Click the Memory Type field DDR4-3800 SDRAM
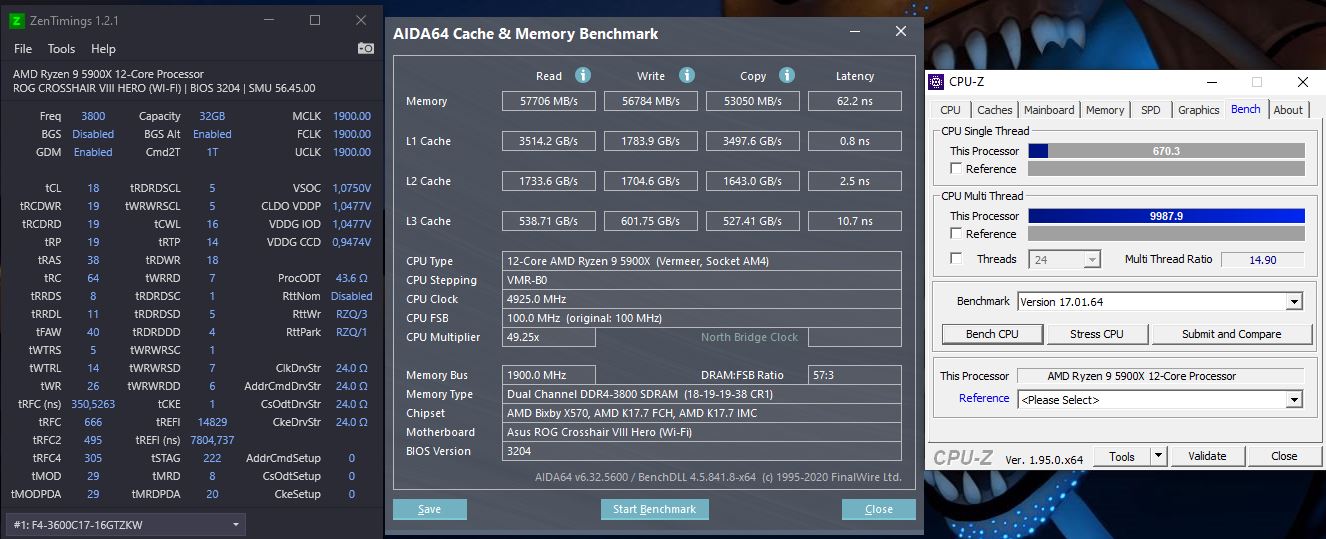Screen dimensions: 1326x539 [x=702, y=394]
